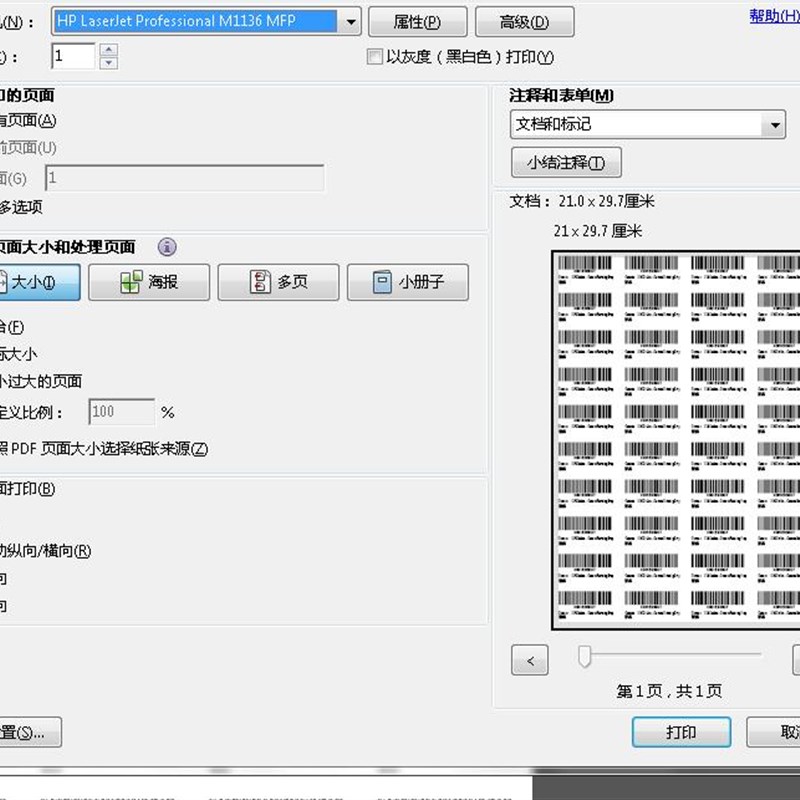The height and width of the screenshot is (800, 800).
Task: Click the 打印 print button
Action: tap(681, 732)
